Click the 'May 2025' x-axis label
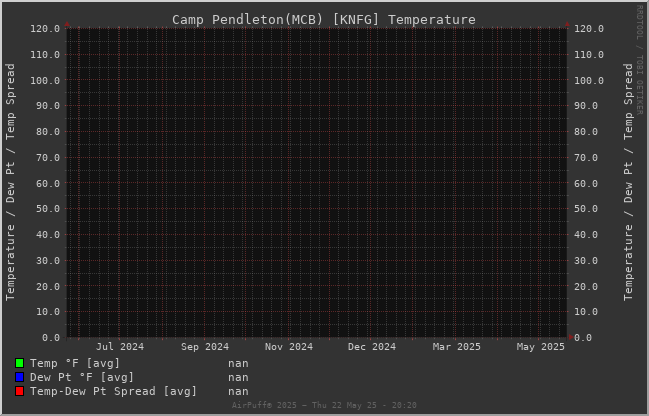 [541, 347]
